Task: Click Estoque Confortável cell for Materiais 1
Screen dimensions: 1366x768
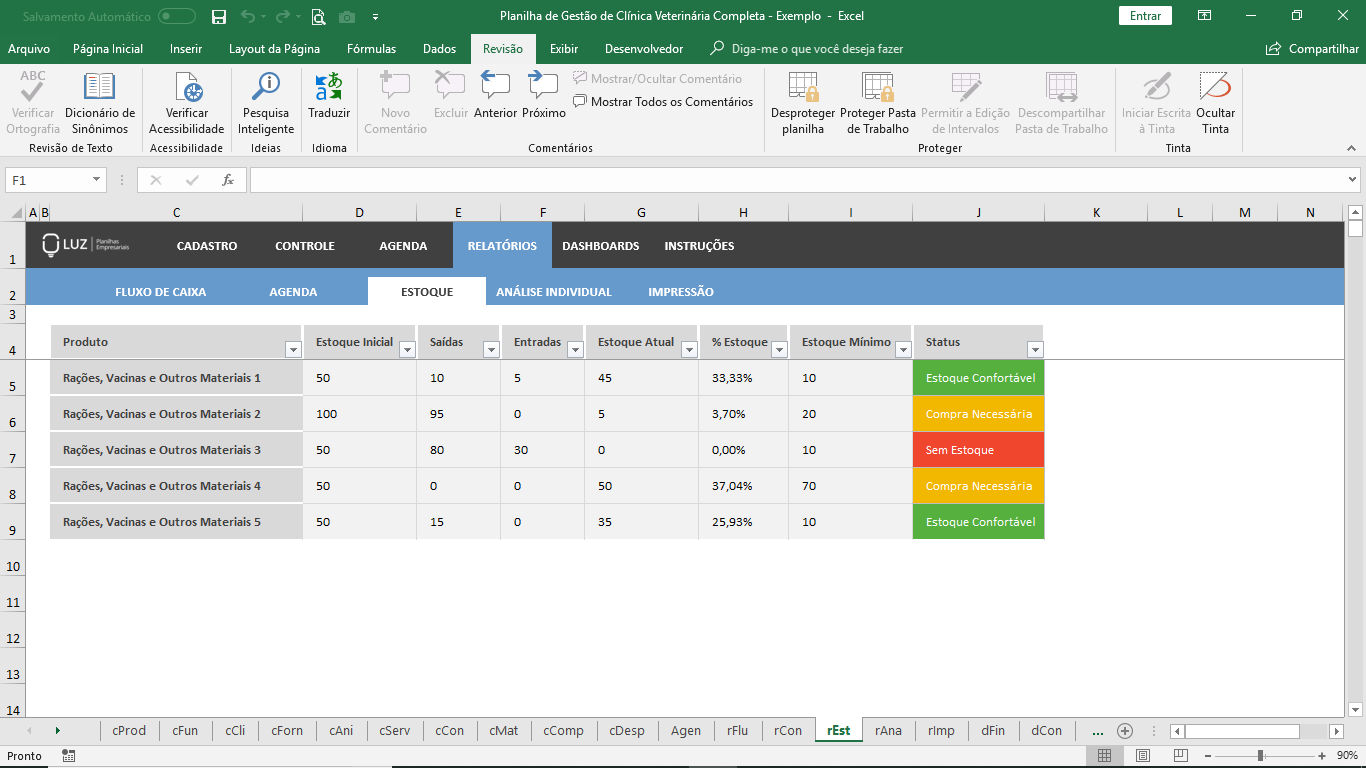Action: click(x=978, y=378)
